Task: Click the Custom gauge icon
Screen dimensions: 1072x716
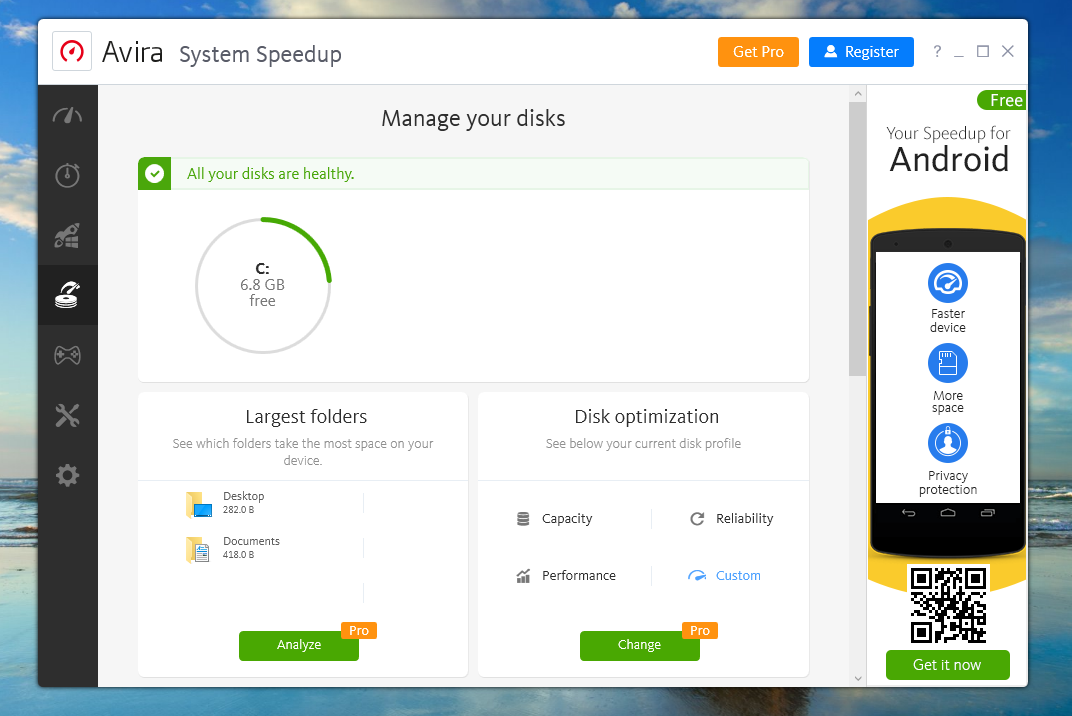Action: point(697,576)
